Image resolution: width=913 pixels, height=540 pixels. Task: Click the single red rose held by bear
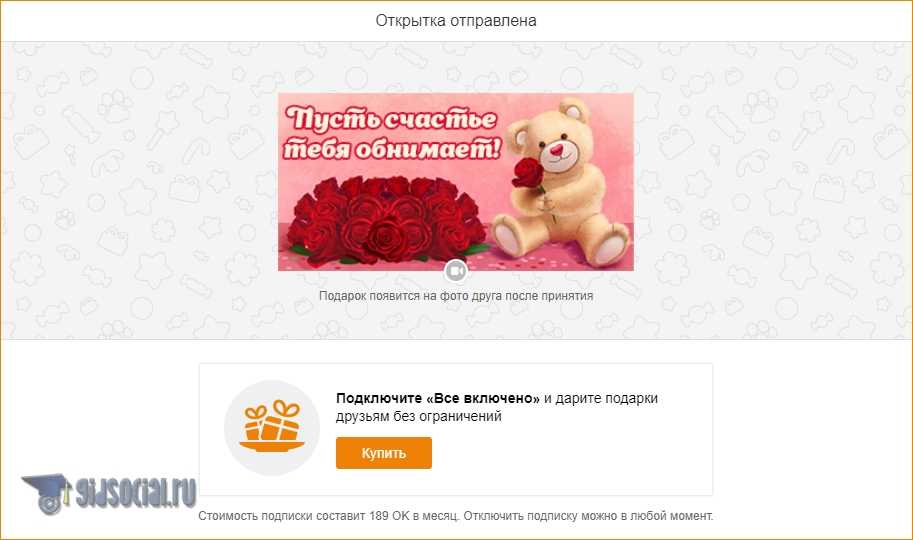click(x=528, y=172)
